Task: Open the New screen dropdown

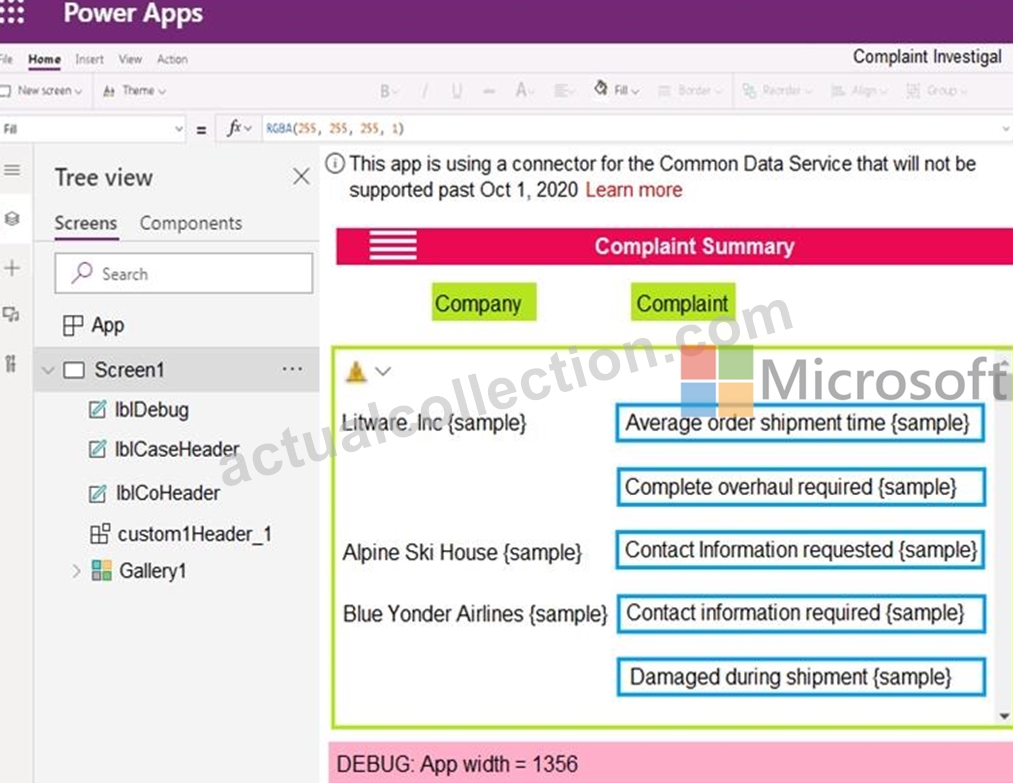Action: [42, 91]
